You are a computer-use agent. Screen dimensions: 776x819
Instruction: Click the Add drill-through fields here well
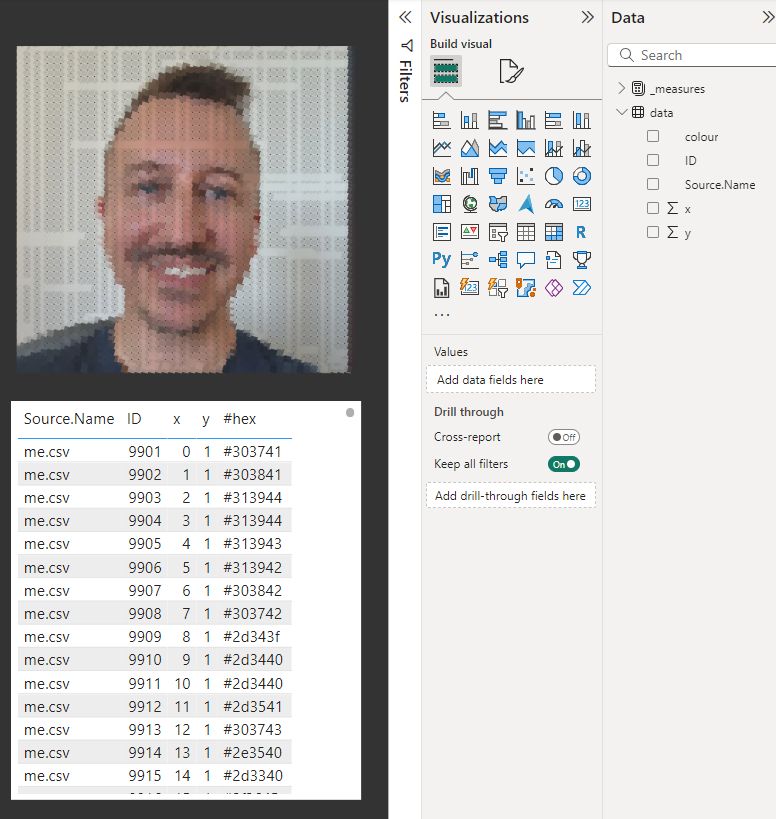(x=511, y=496)
